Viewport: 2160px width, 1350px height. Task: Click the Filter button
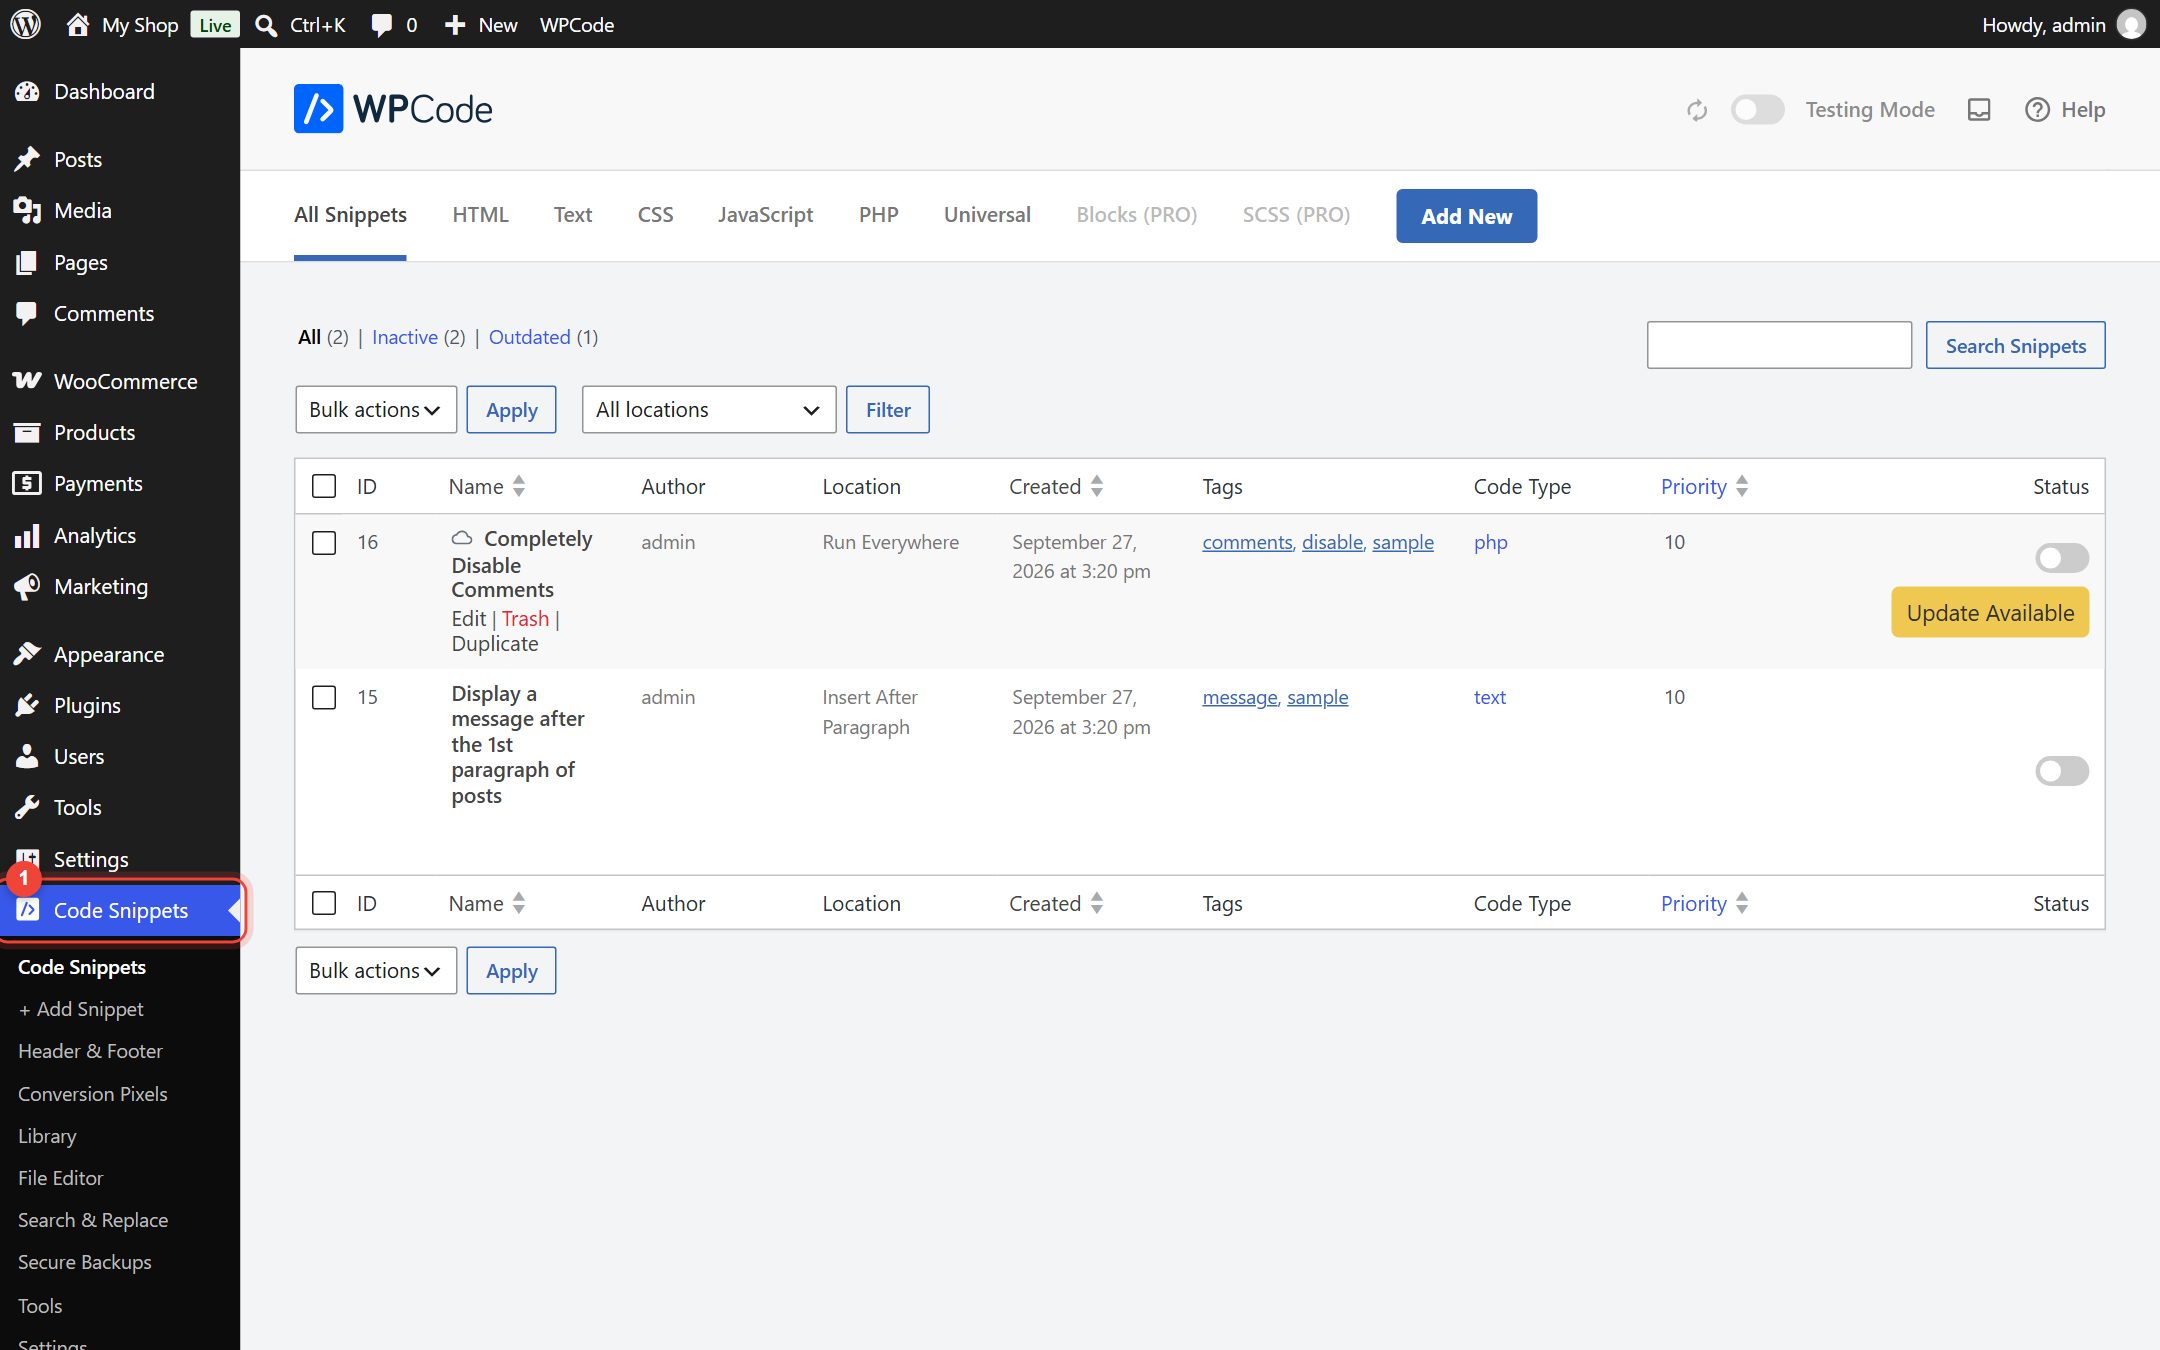pos(888,409)
